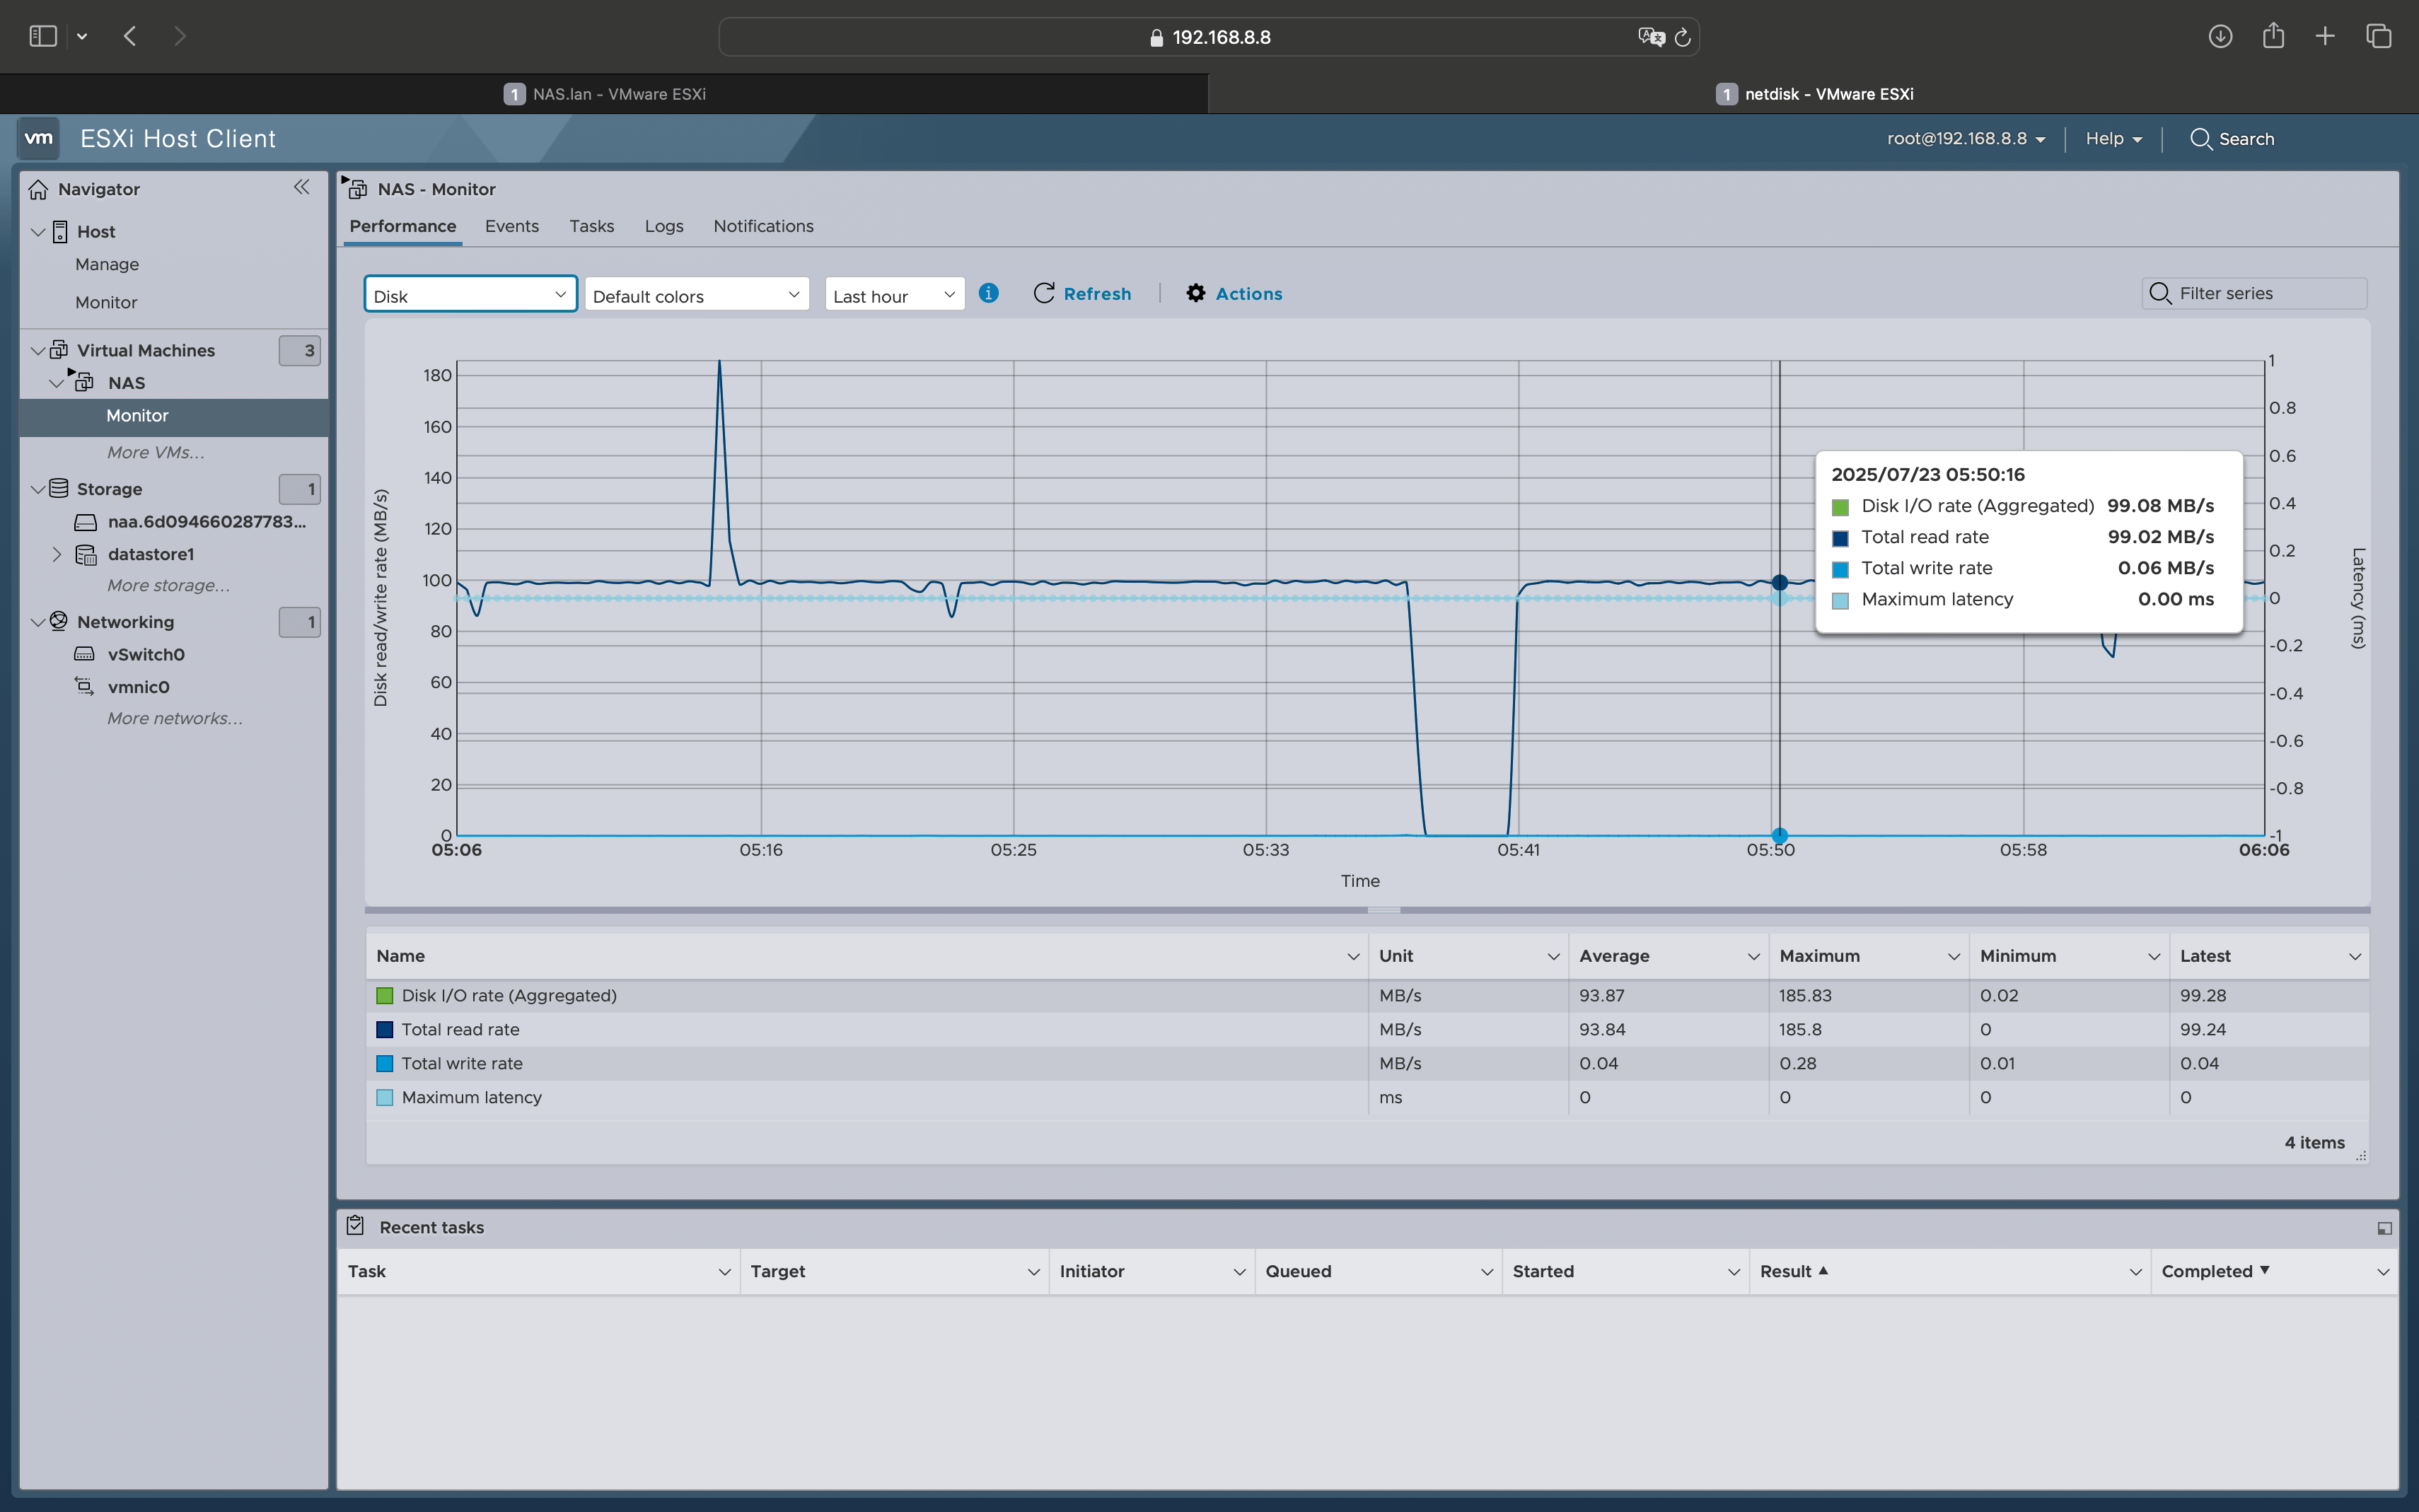This screenshot has height=1512, width=2419.
Task: Click the More VMs... link
Action: (x=155, y=452)
